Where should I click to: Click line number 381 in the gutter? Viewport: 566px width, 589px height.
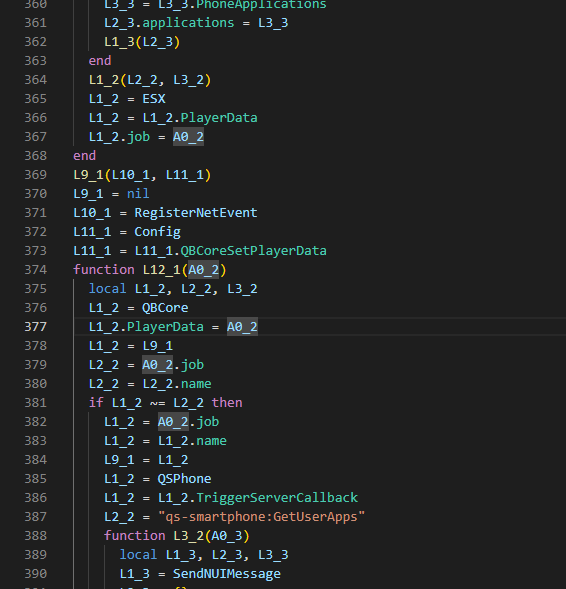coord(36,402)
